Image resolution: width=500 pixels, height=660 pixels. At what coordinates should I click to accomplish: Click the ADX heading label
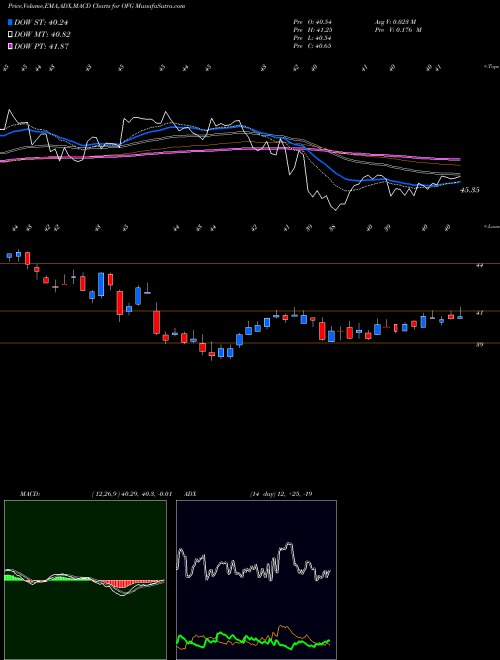coord(190,494)
